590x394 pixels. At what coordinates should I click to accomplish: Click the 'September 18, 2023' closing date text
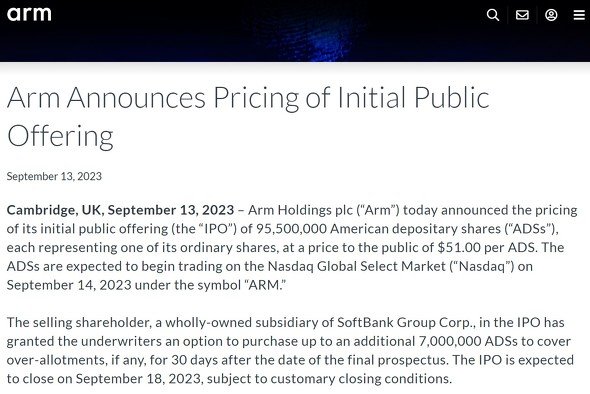[138, 379]
